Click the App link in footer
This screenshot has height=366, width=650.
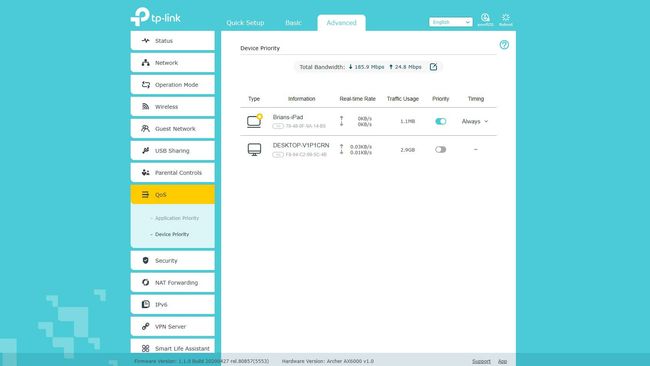pyautogui.click(x=502, y=361)
